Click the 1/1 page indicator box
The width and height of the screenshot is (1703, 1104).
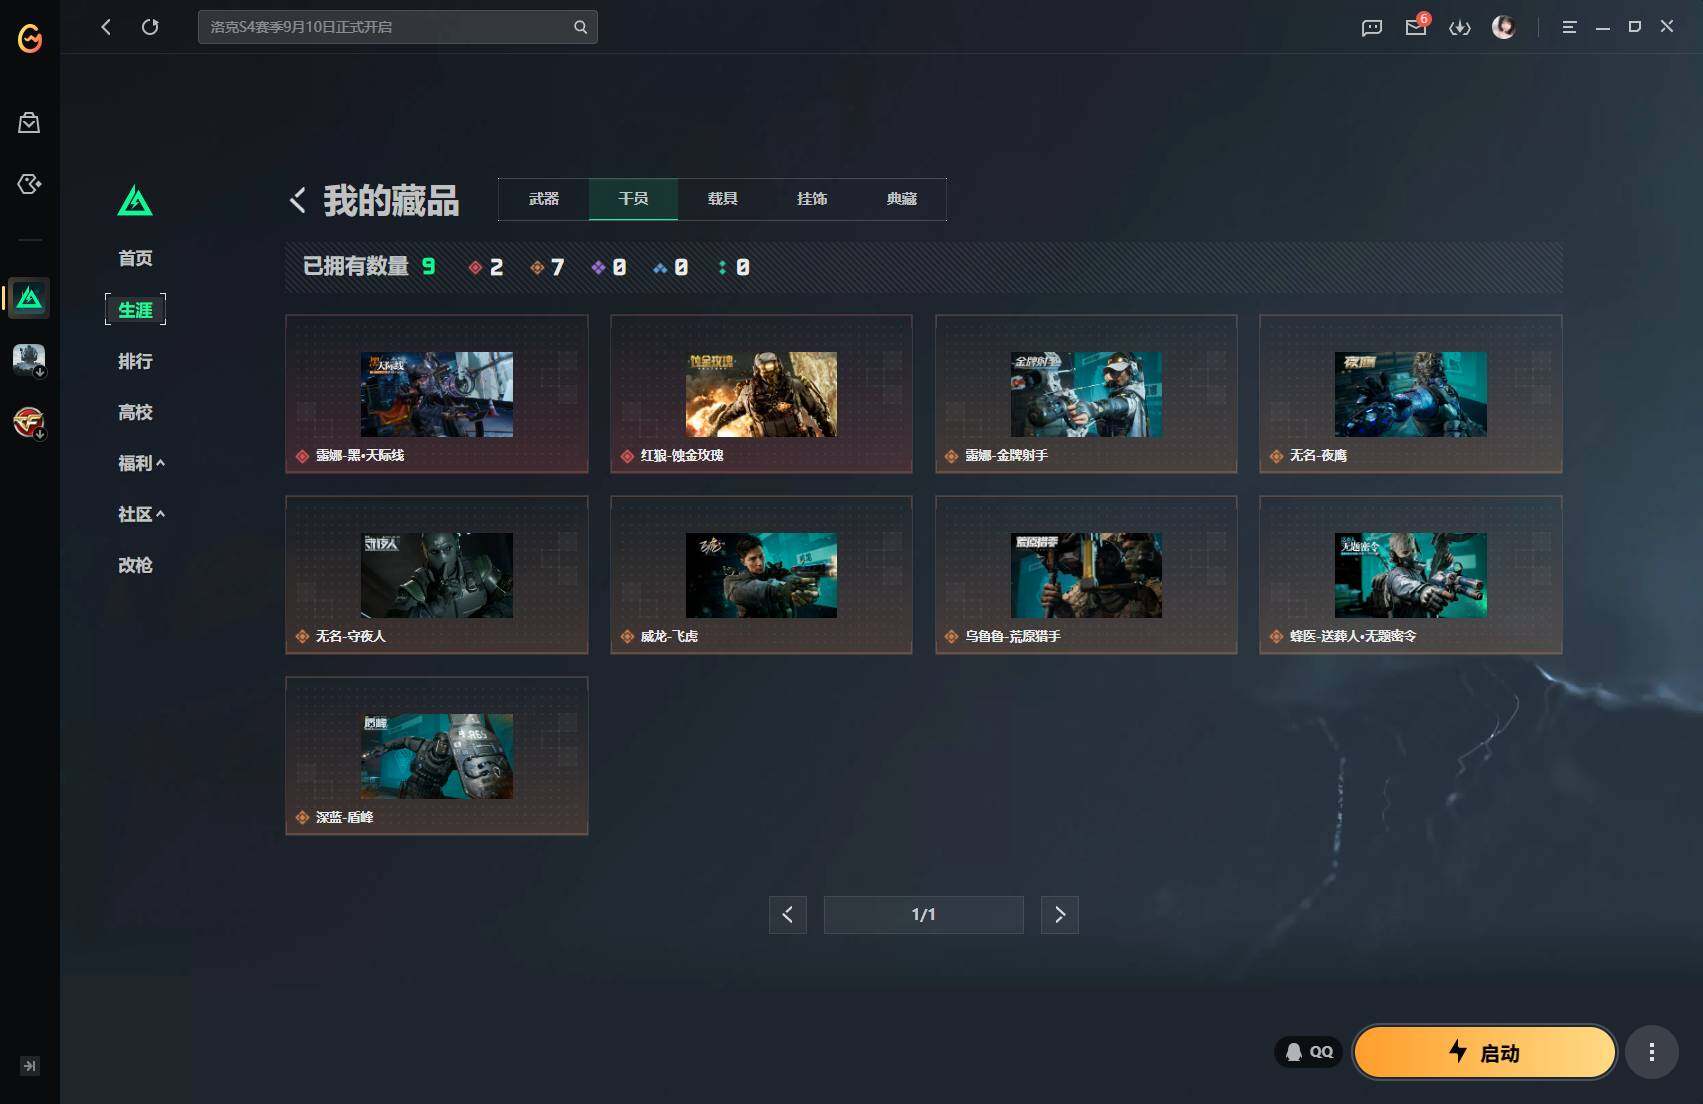tap(924, 915)
